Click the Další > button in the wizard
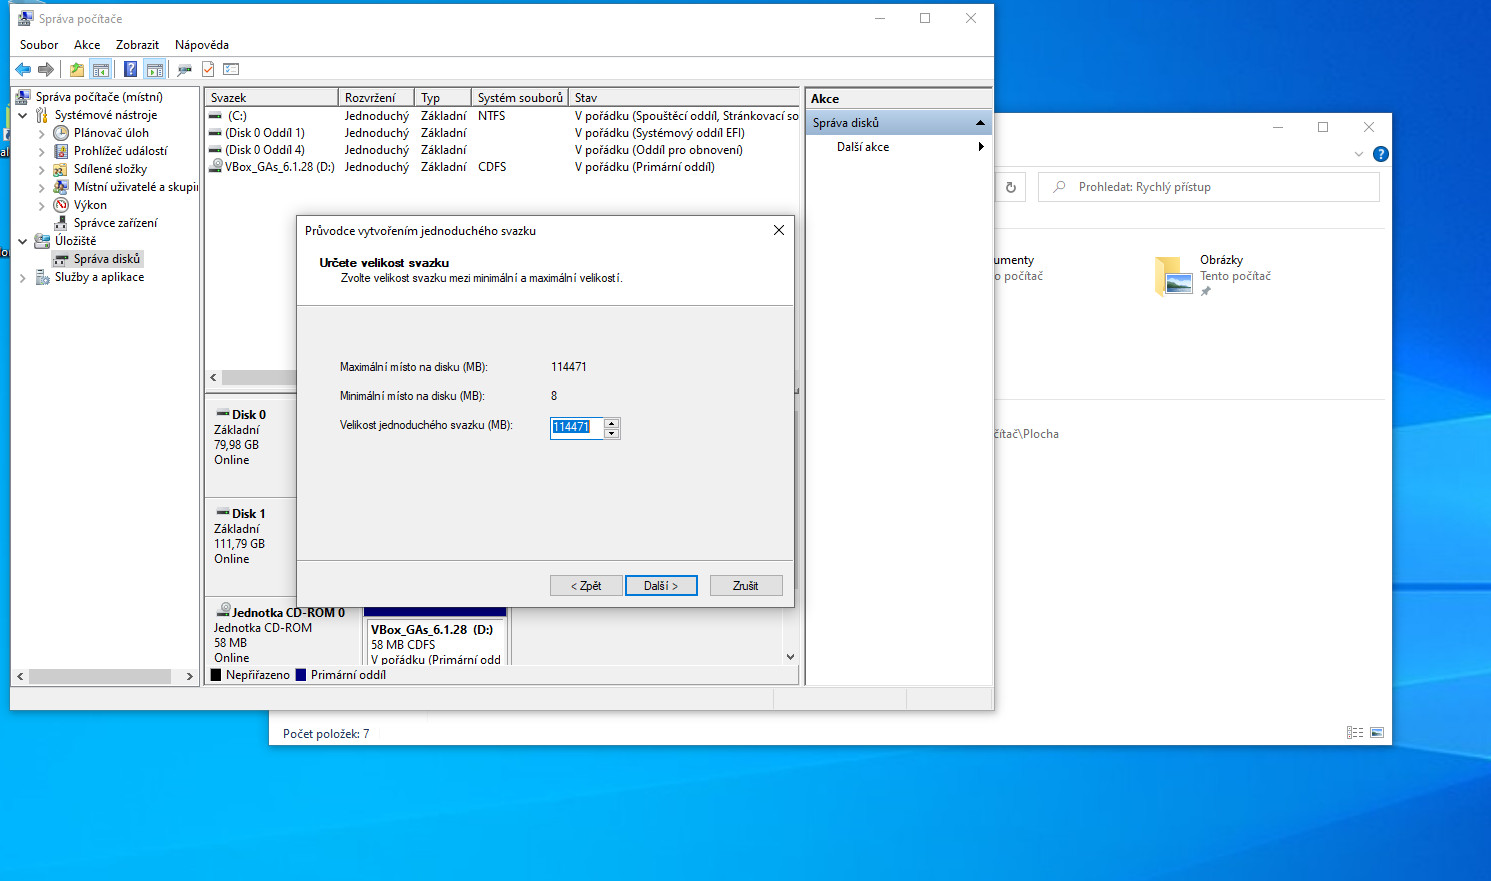This screenshot has width=1491, height=881. tap(661, 586)
